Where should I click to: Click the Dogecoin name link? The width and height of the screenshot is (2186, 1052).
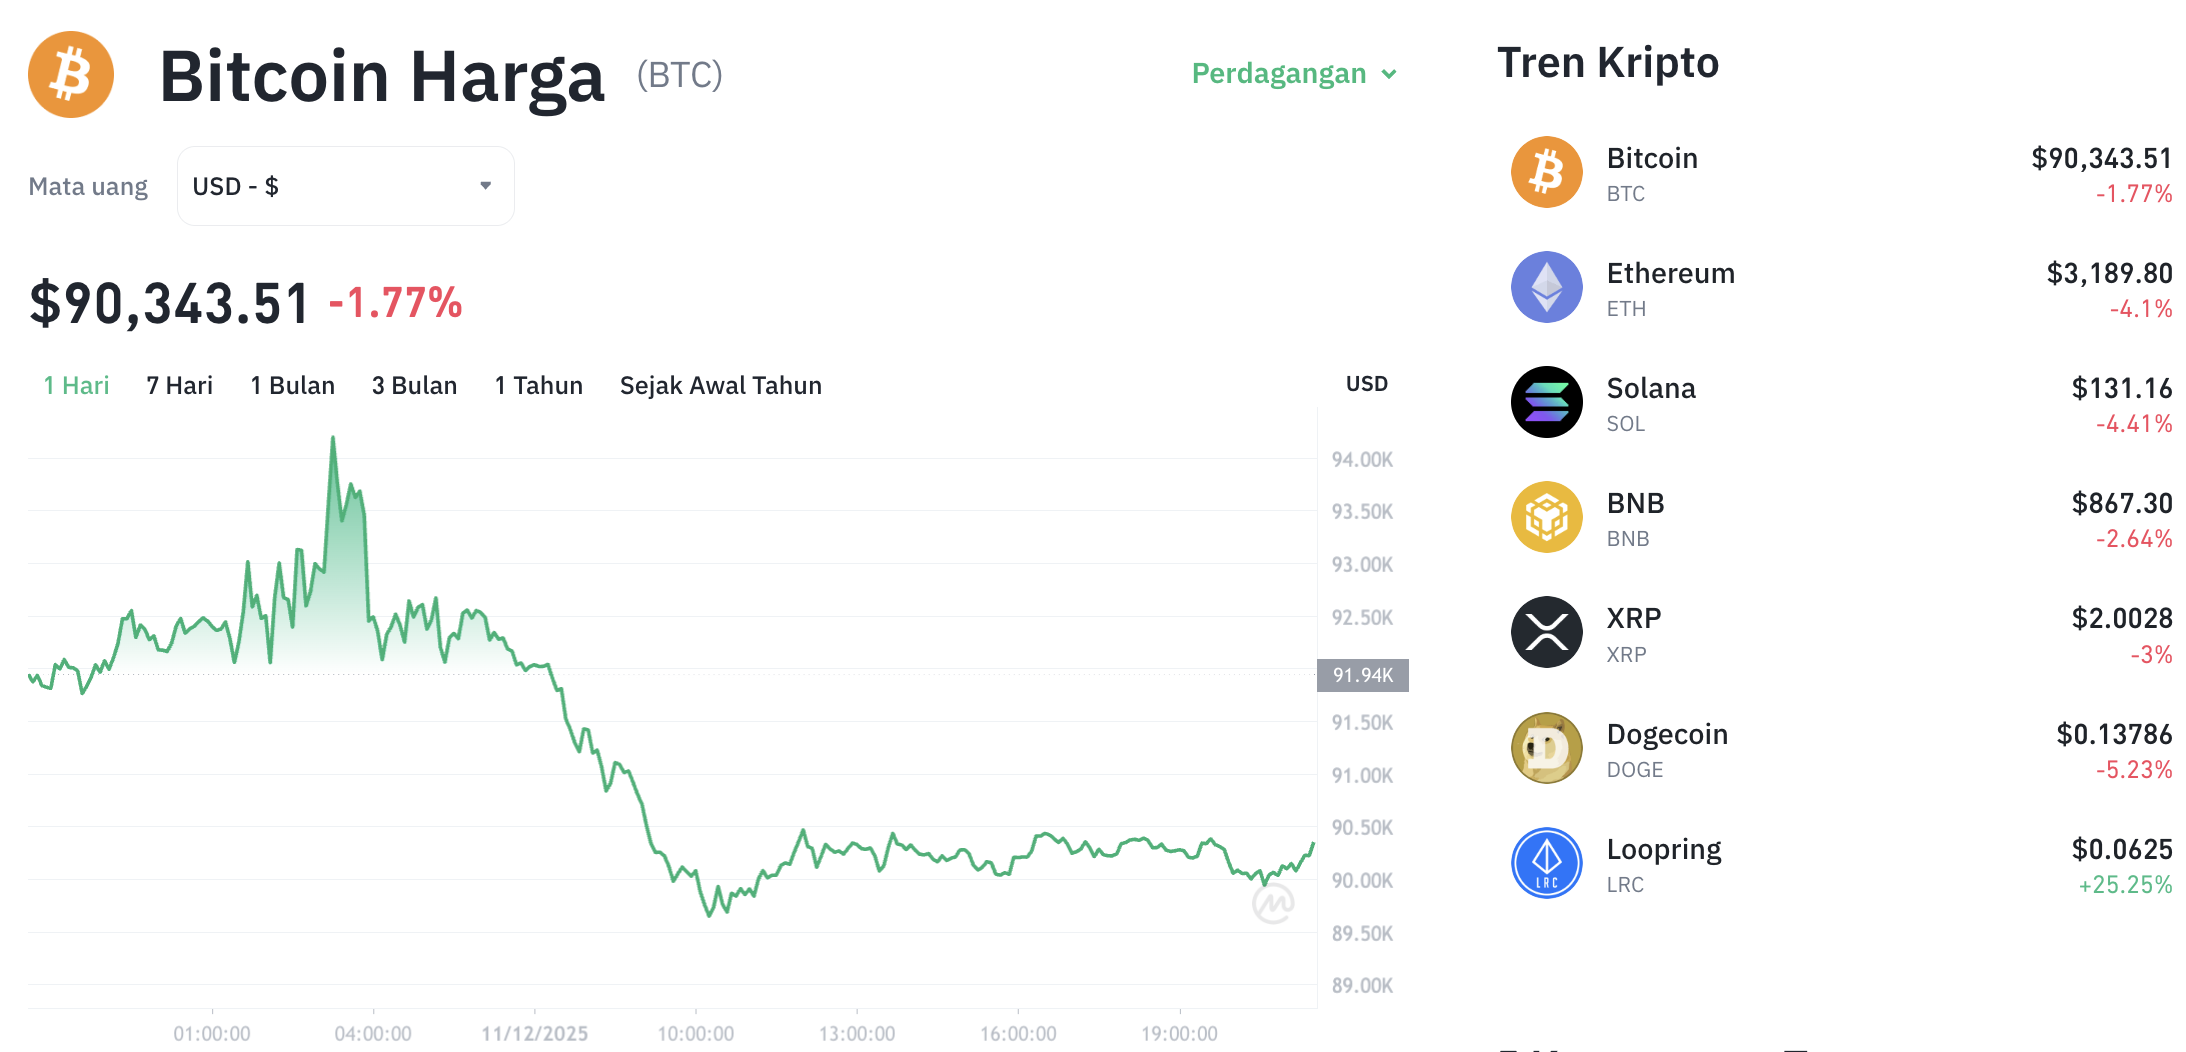(x=1667, y=733)
